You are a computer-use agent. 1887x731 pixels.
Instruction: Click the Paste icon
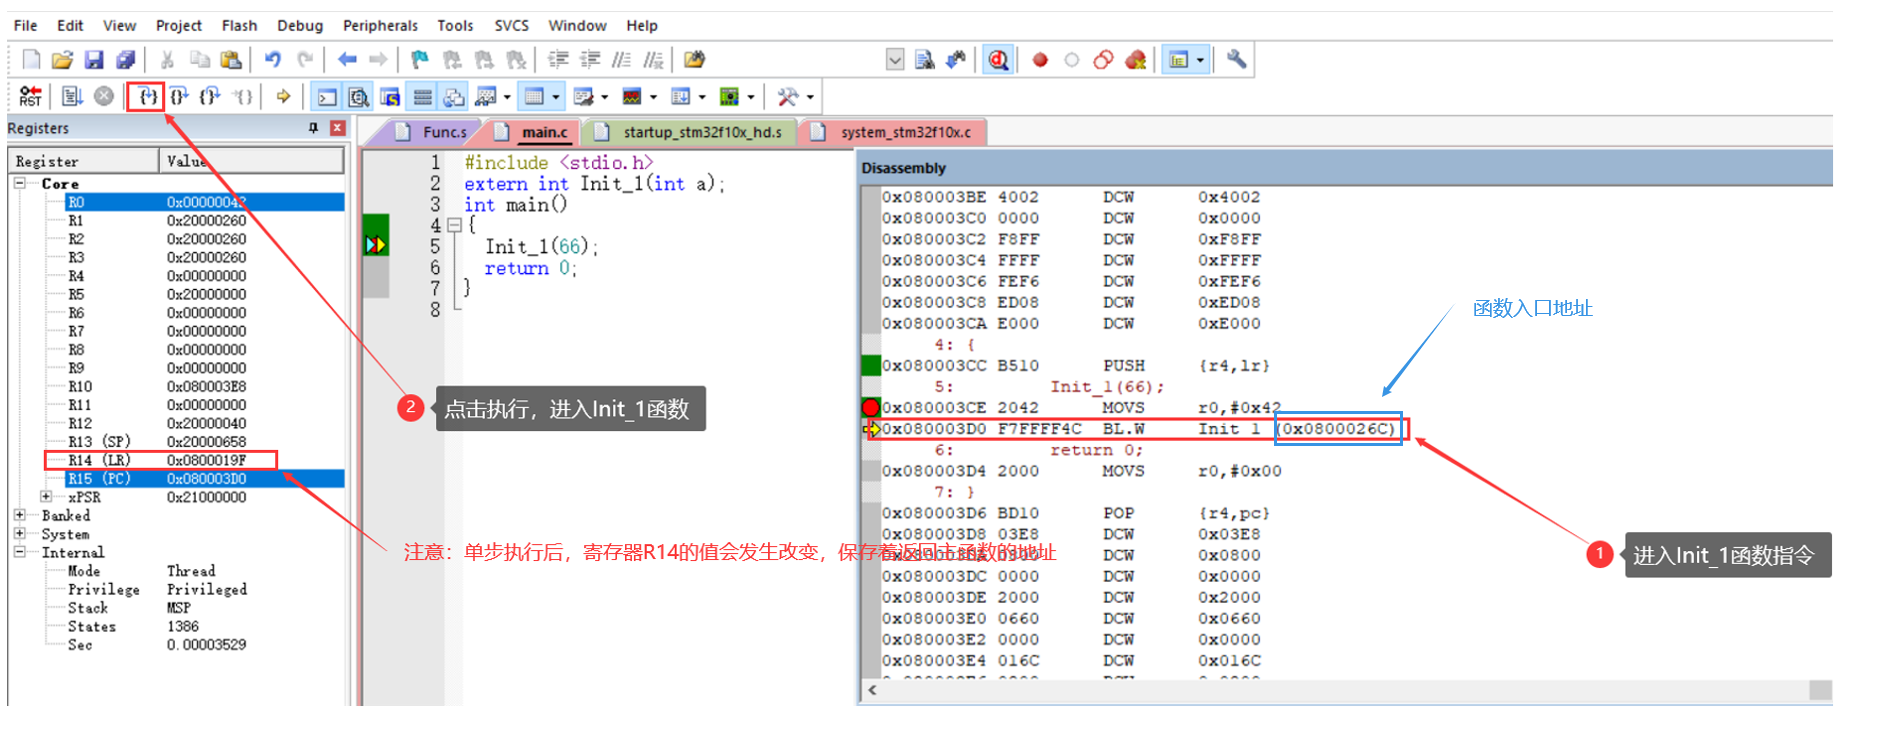point(231,60)
